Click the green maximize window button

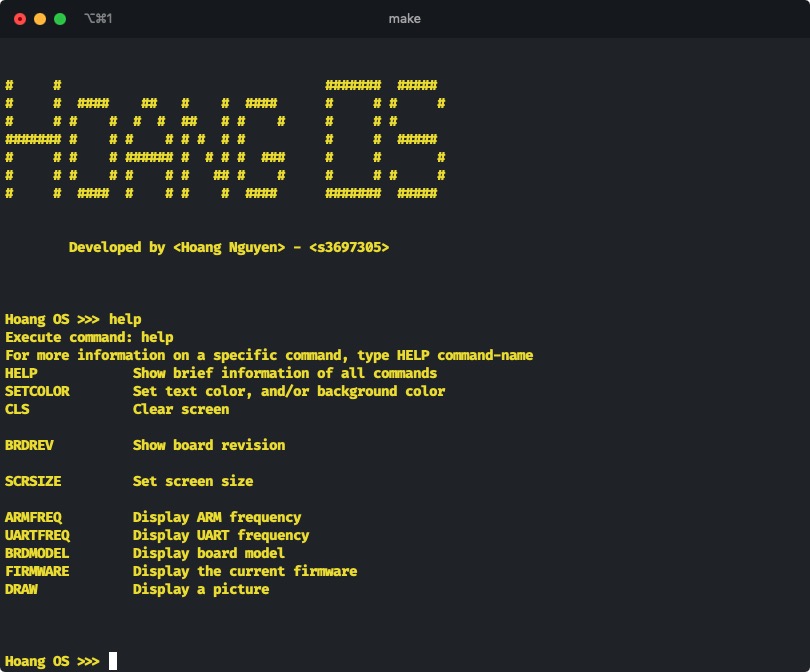tap(60, 19)
